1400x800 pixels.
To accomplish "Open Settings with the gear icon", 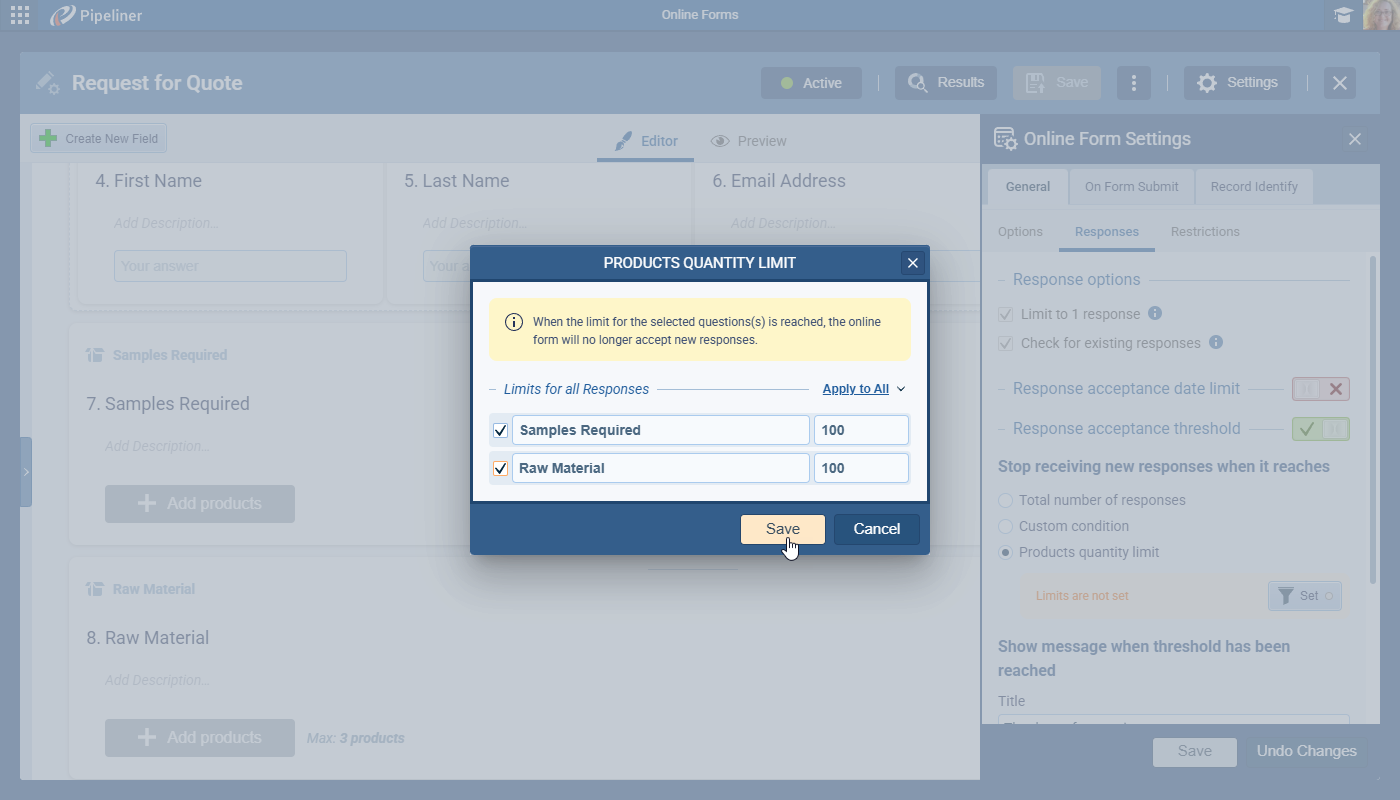I will click(x=1237, y=83).
